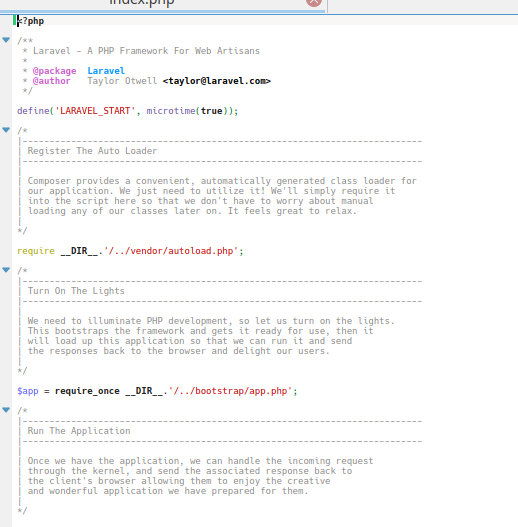The height and width of the screenshot is (527, 518).
Task: Click the '/../bootstrap/app.php' path string
Action: click(231, 391)
